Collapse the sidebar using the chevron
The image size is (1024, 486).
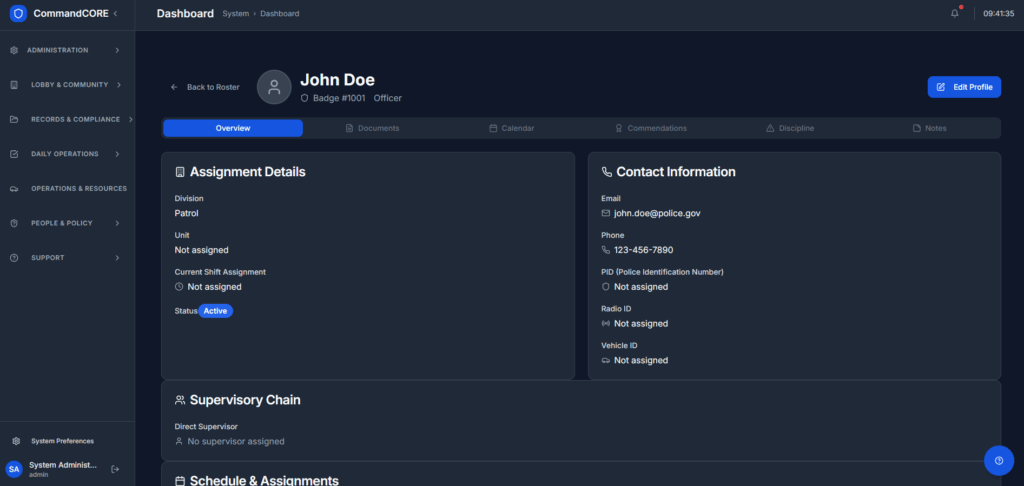(x=115, y=13)
